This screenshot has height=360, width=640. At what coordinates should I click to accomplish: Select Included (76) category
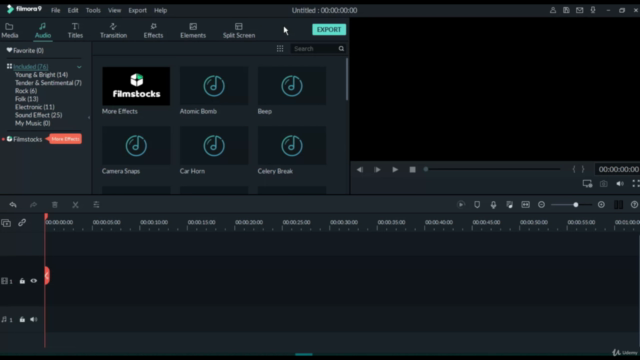coord(31,67)
